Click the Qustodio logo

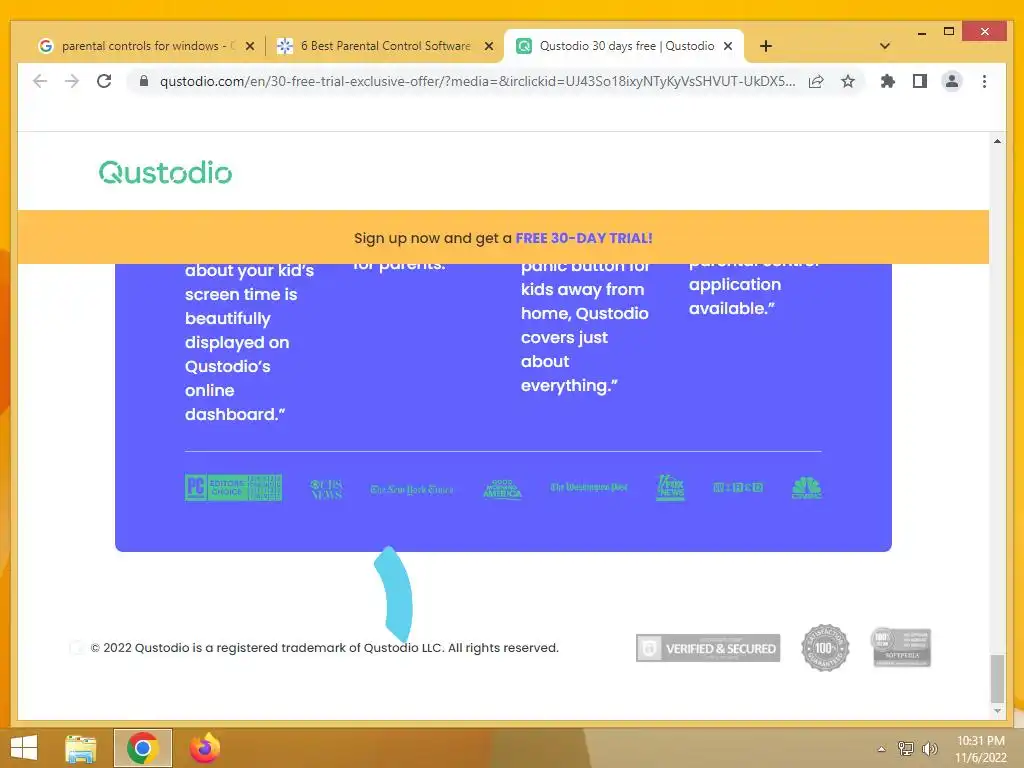pyautogui.click(x=165, y=172)
